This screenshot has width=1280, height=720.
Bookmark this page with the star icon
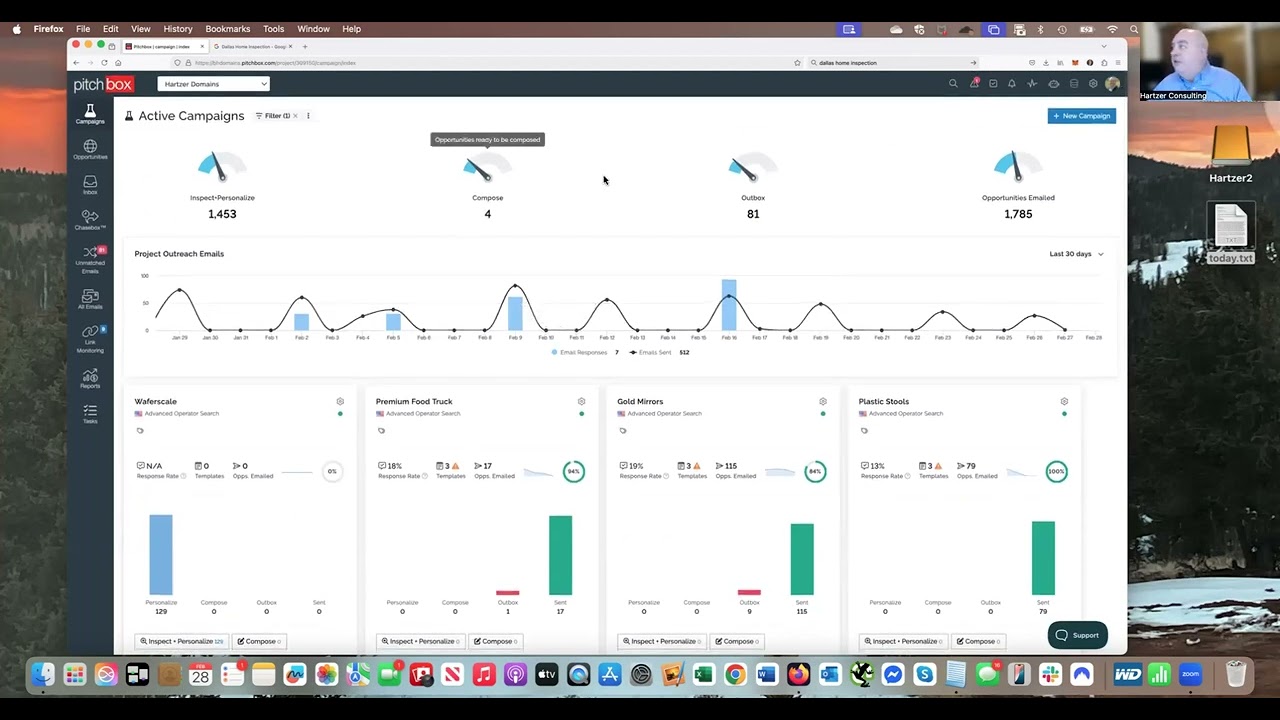[x=797, y=63]
